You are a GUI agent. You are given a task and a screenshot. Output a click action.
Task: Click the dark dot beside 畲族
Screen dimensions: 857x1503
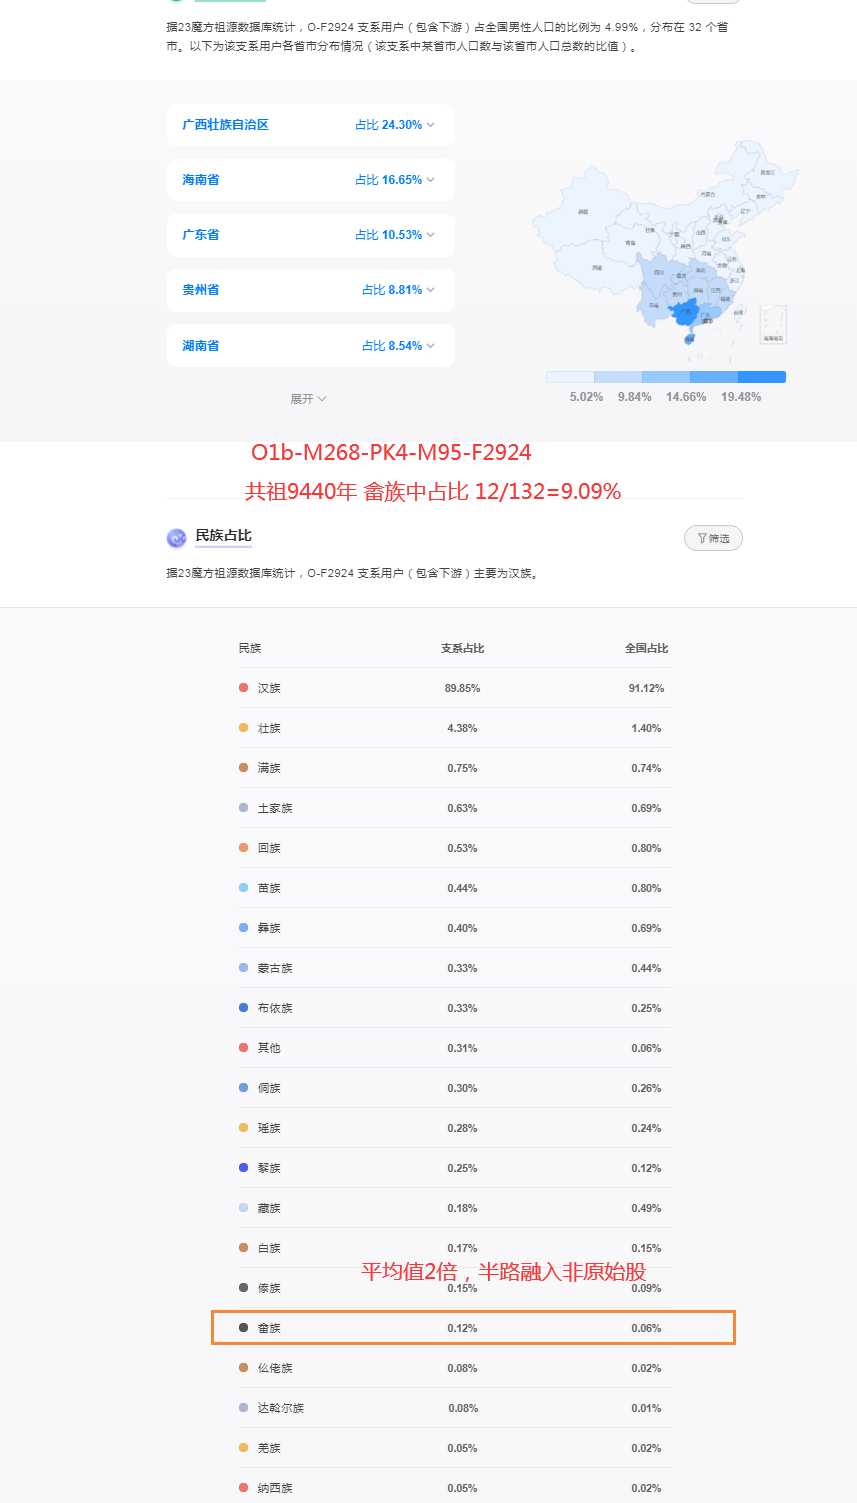coord(243,1328)
